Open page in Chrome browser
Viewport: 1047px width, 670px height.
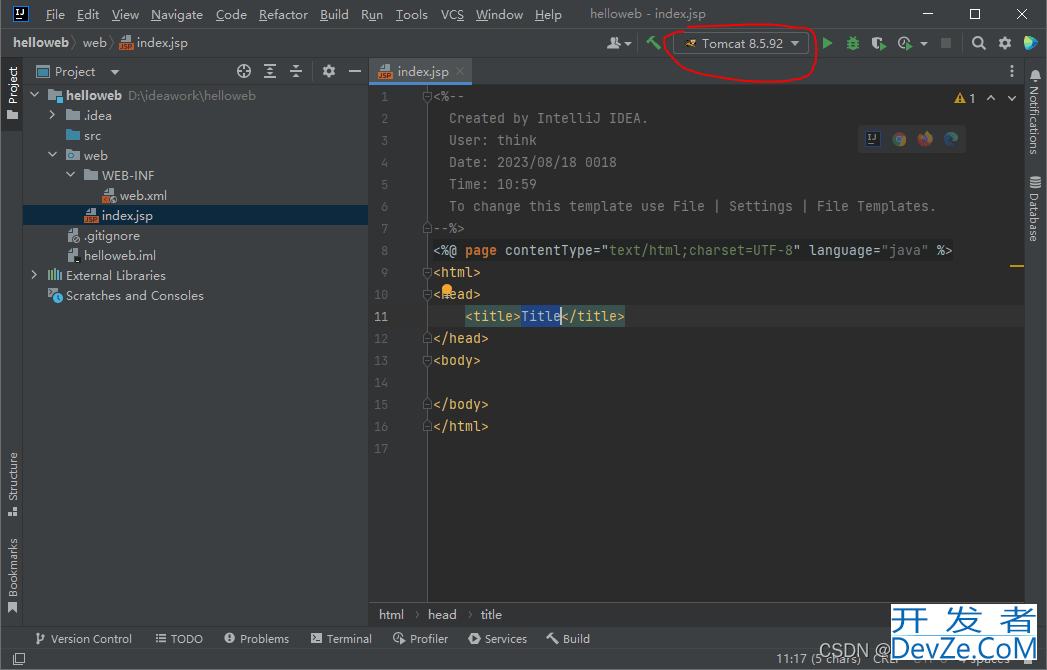tap(899, 138)
